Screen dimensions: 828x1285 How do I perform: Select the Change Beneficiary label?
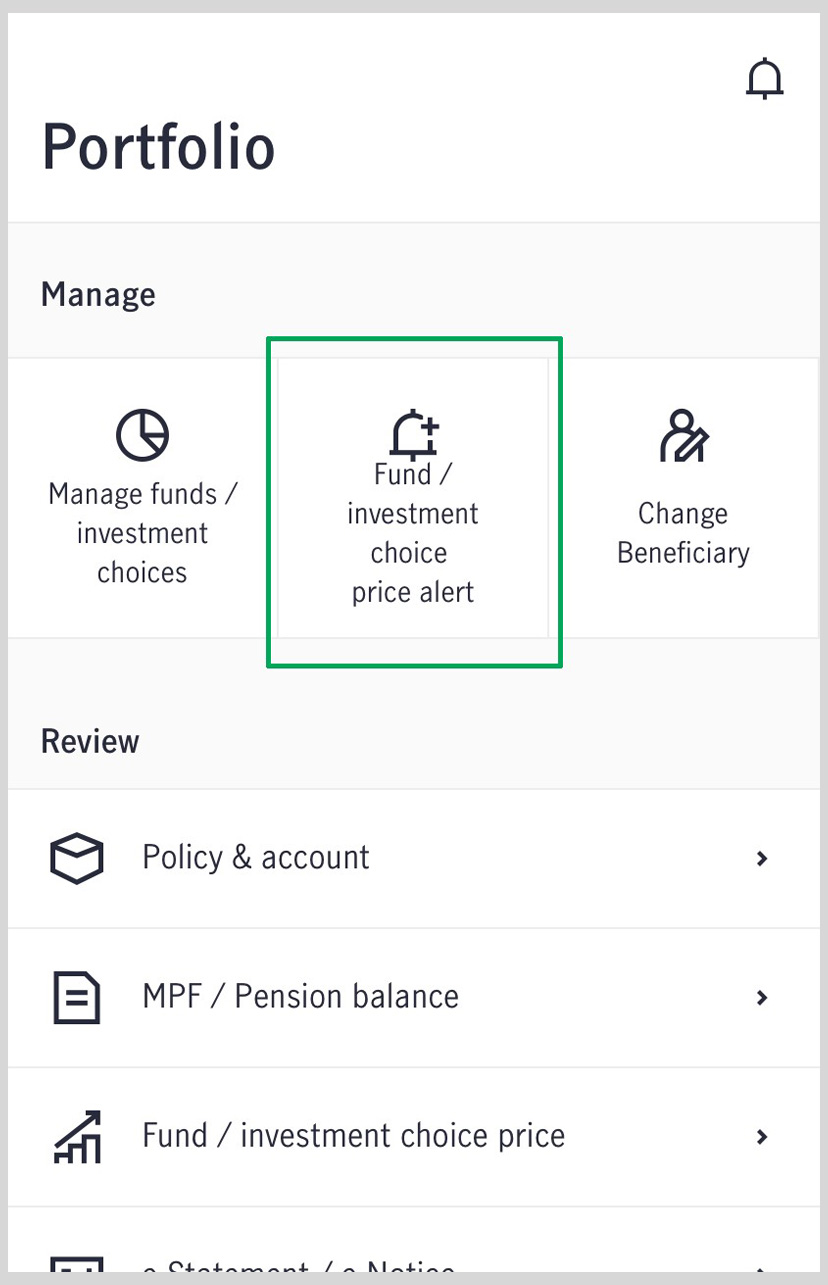pyautogui.click(x=683, y=533)
